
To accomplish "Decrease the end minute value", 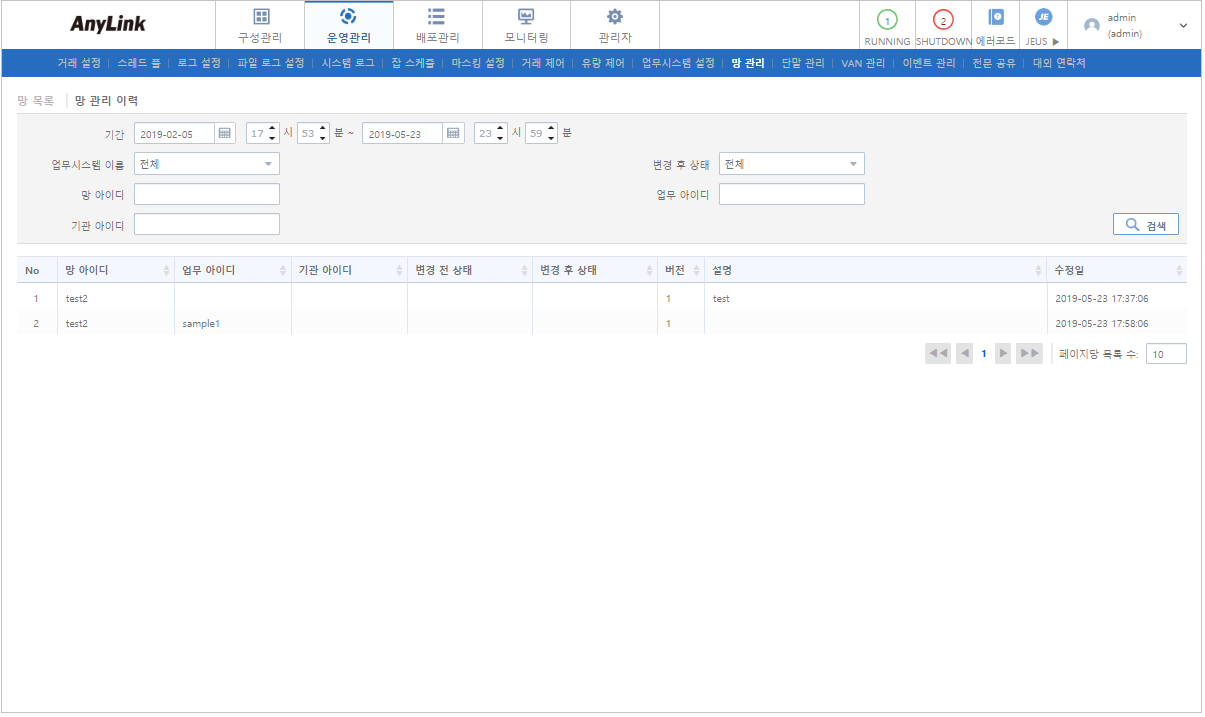I will pos(551,139).
